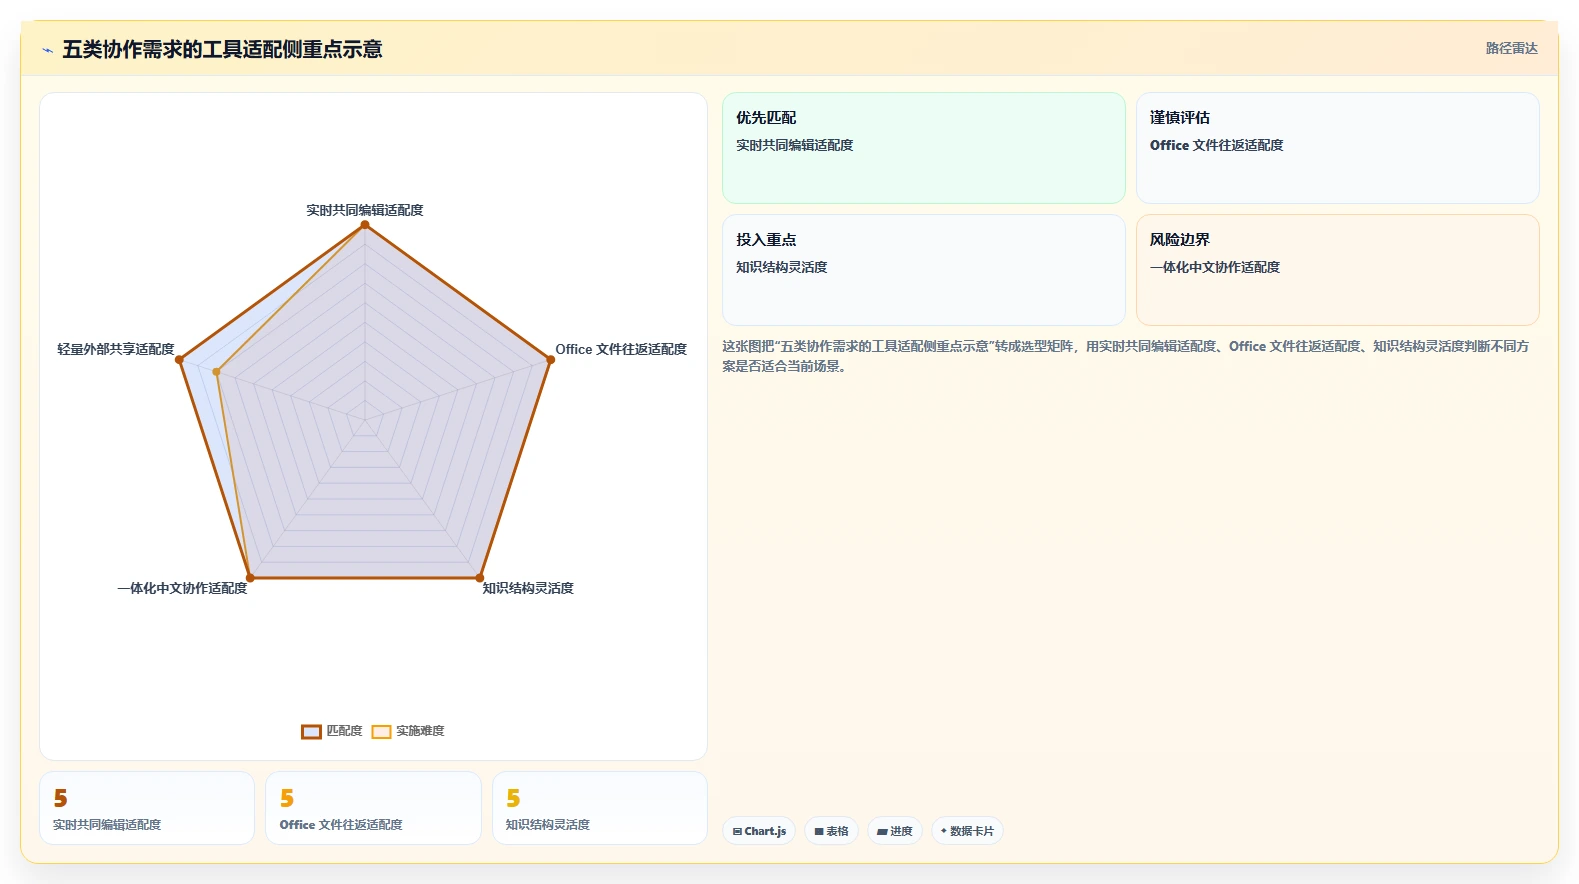The height and width of the screenshot is (884, 1579).
Task: Click the 数据卡片 tag chip
Action: 967,831
